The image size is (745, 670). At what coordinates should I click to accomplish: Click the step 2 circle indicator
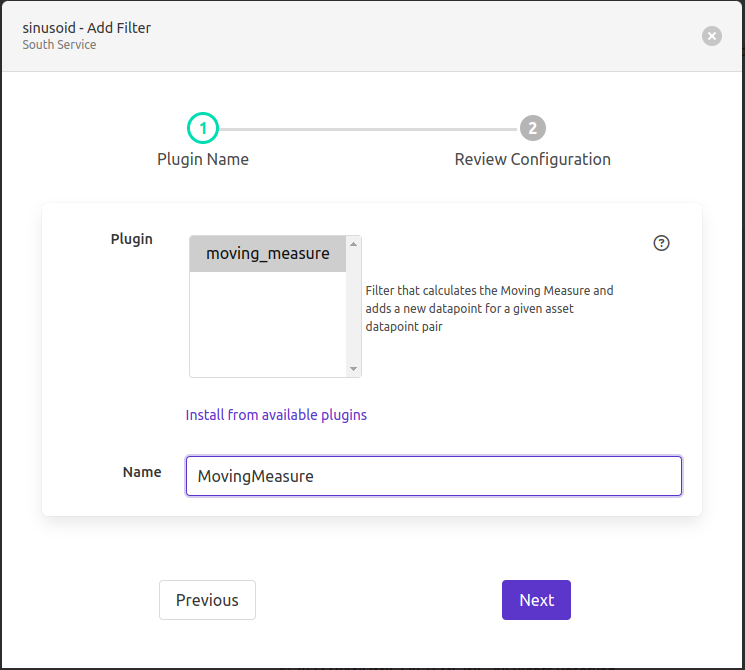532,128
